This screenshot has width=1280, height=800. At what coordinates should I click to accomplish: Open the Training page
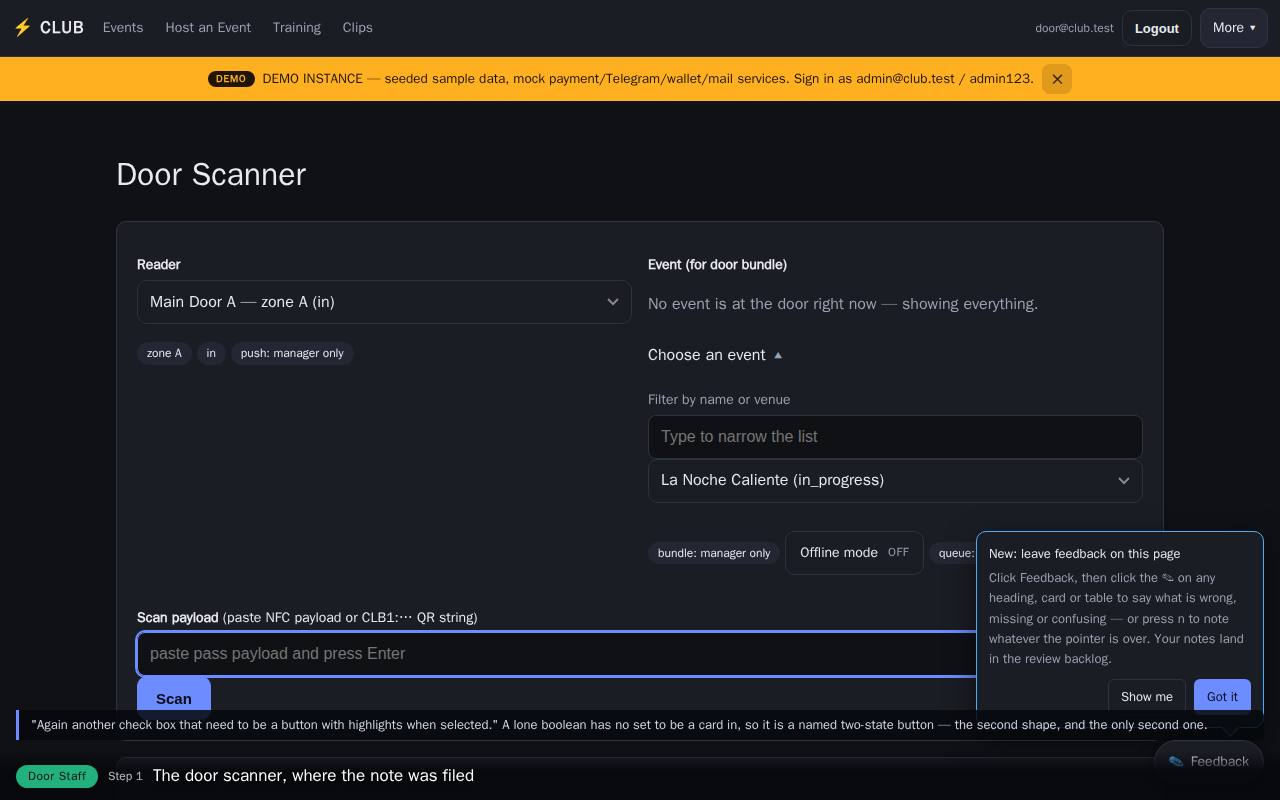[297, 28]
